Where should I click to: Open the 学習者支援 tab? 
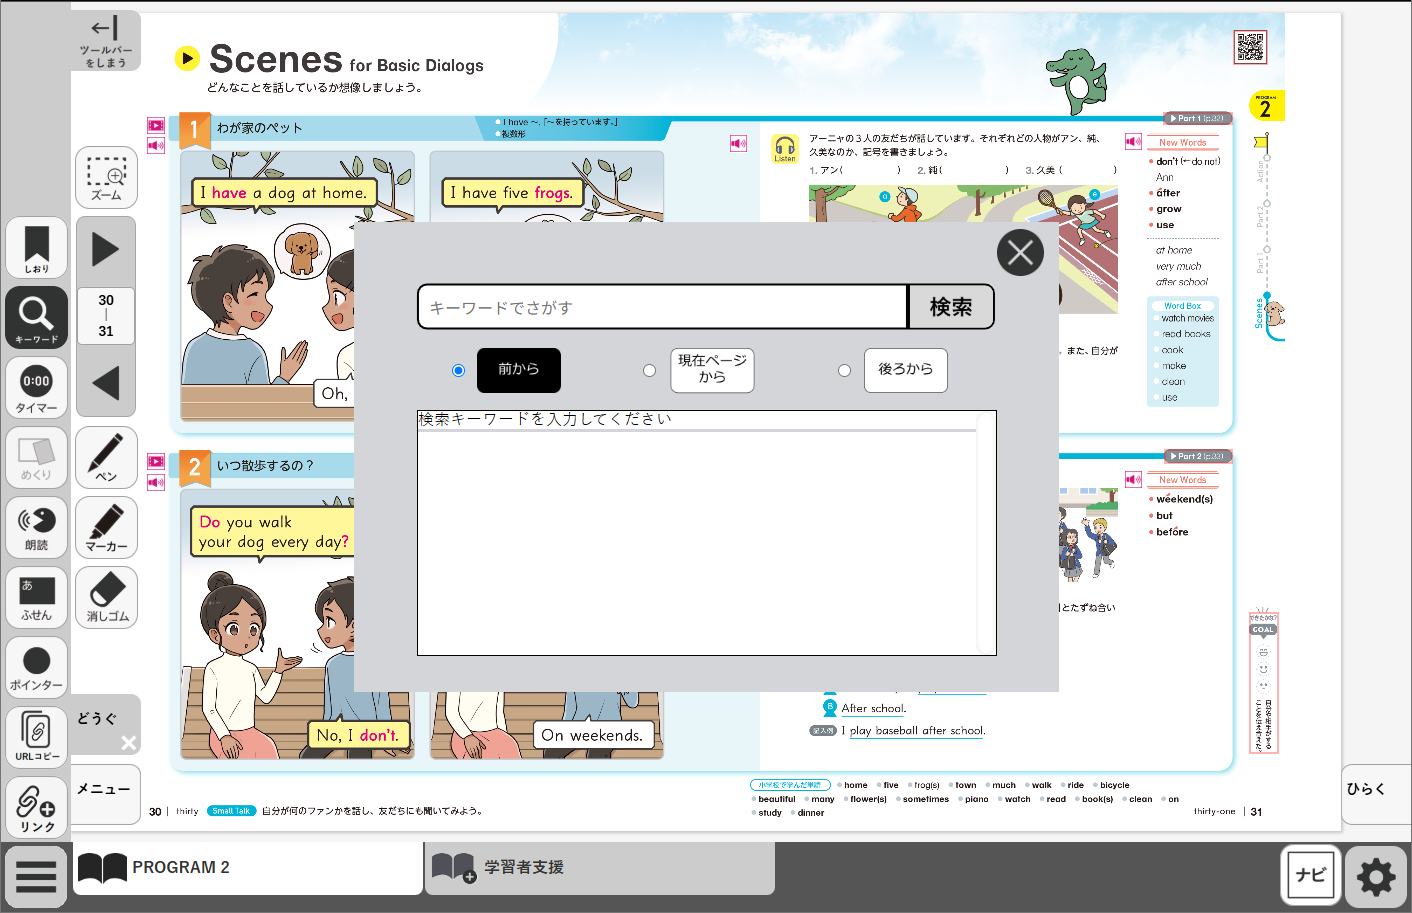599,868
